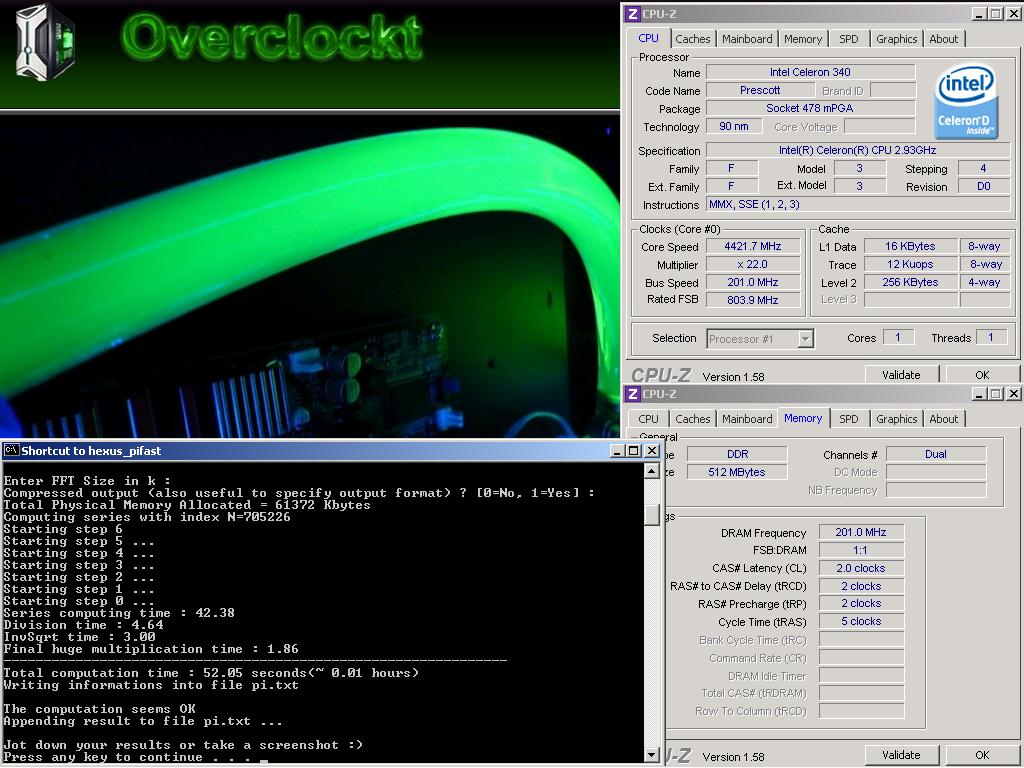The image size is (1024, 768).
Task: Click the computer case logo on banner
Action: pyautogui.click(x=44, y=43)
